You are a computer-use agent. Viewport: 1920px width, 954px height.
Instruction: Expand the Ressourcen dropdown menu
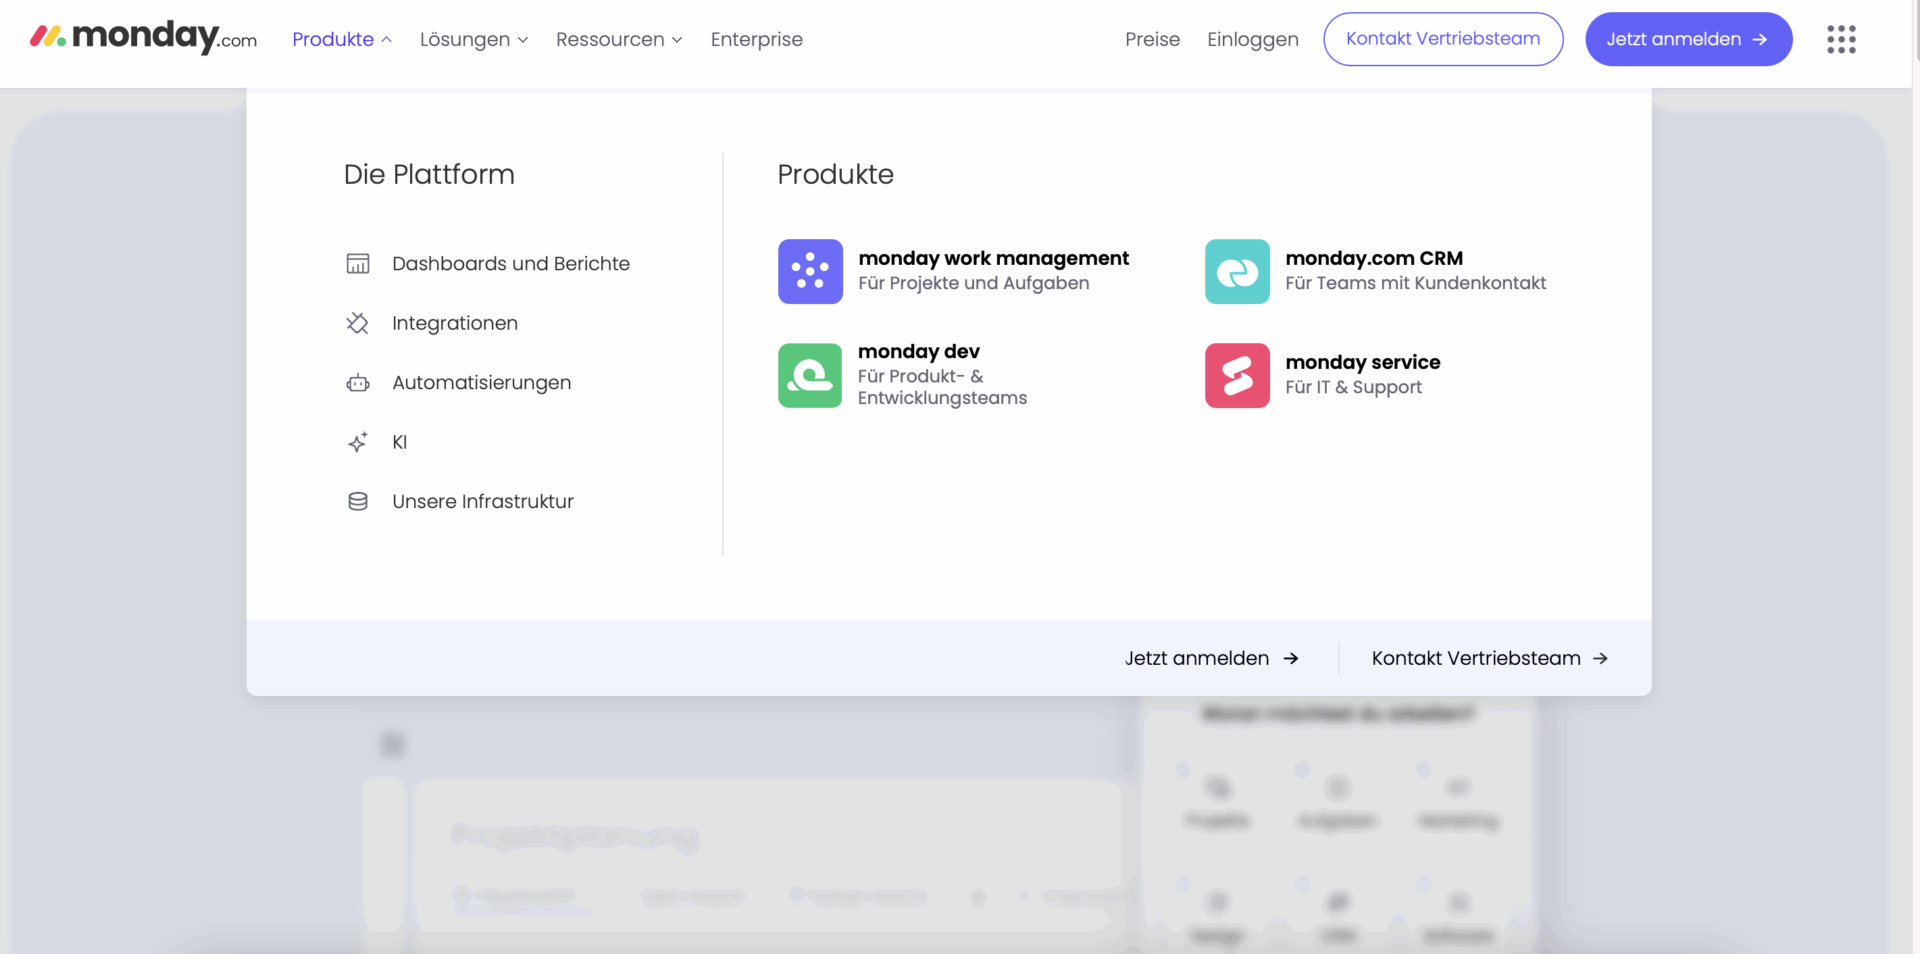[x=619, y=39]
